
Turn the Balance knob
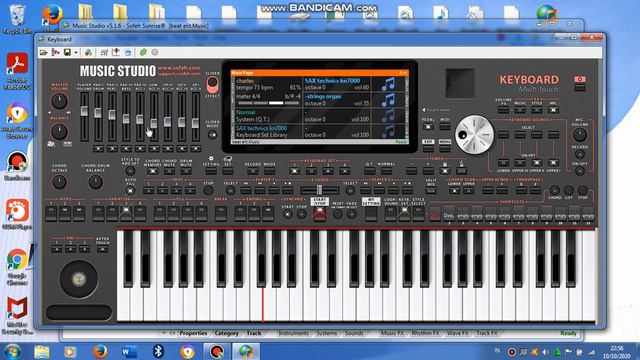coord(59,131)
